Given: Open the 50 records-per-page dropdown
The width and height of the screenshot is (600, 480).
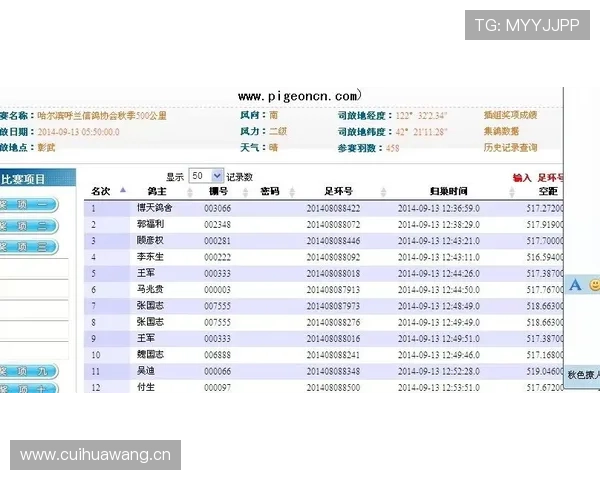Looking at the screenshot, I should tap(206, 176).
